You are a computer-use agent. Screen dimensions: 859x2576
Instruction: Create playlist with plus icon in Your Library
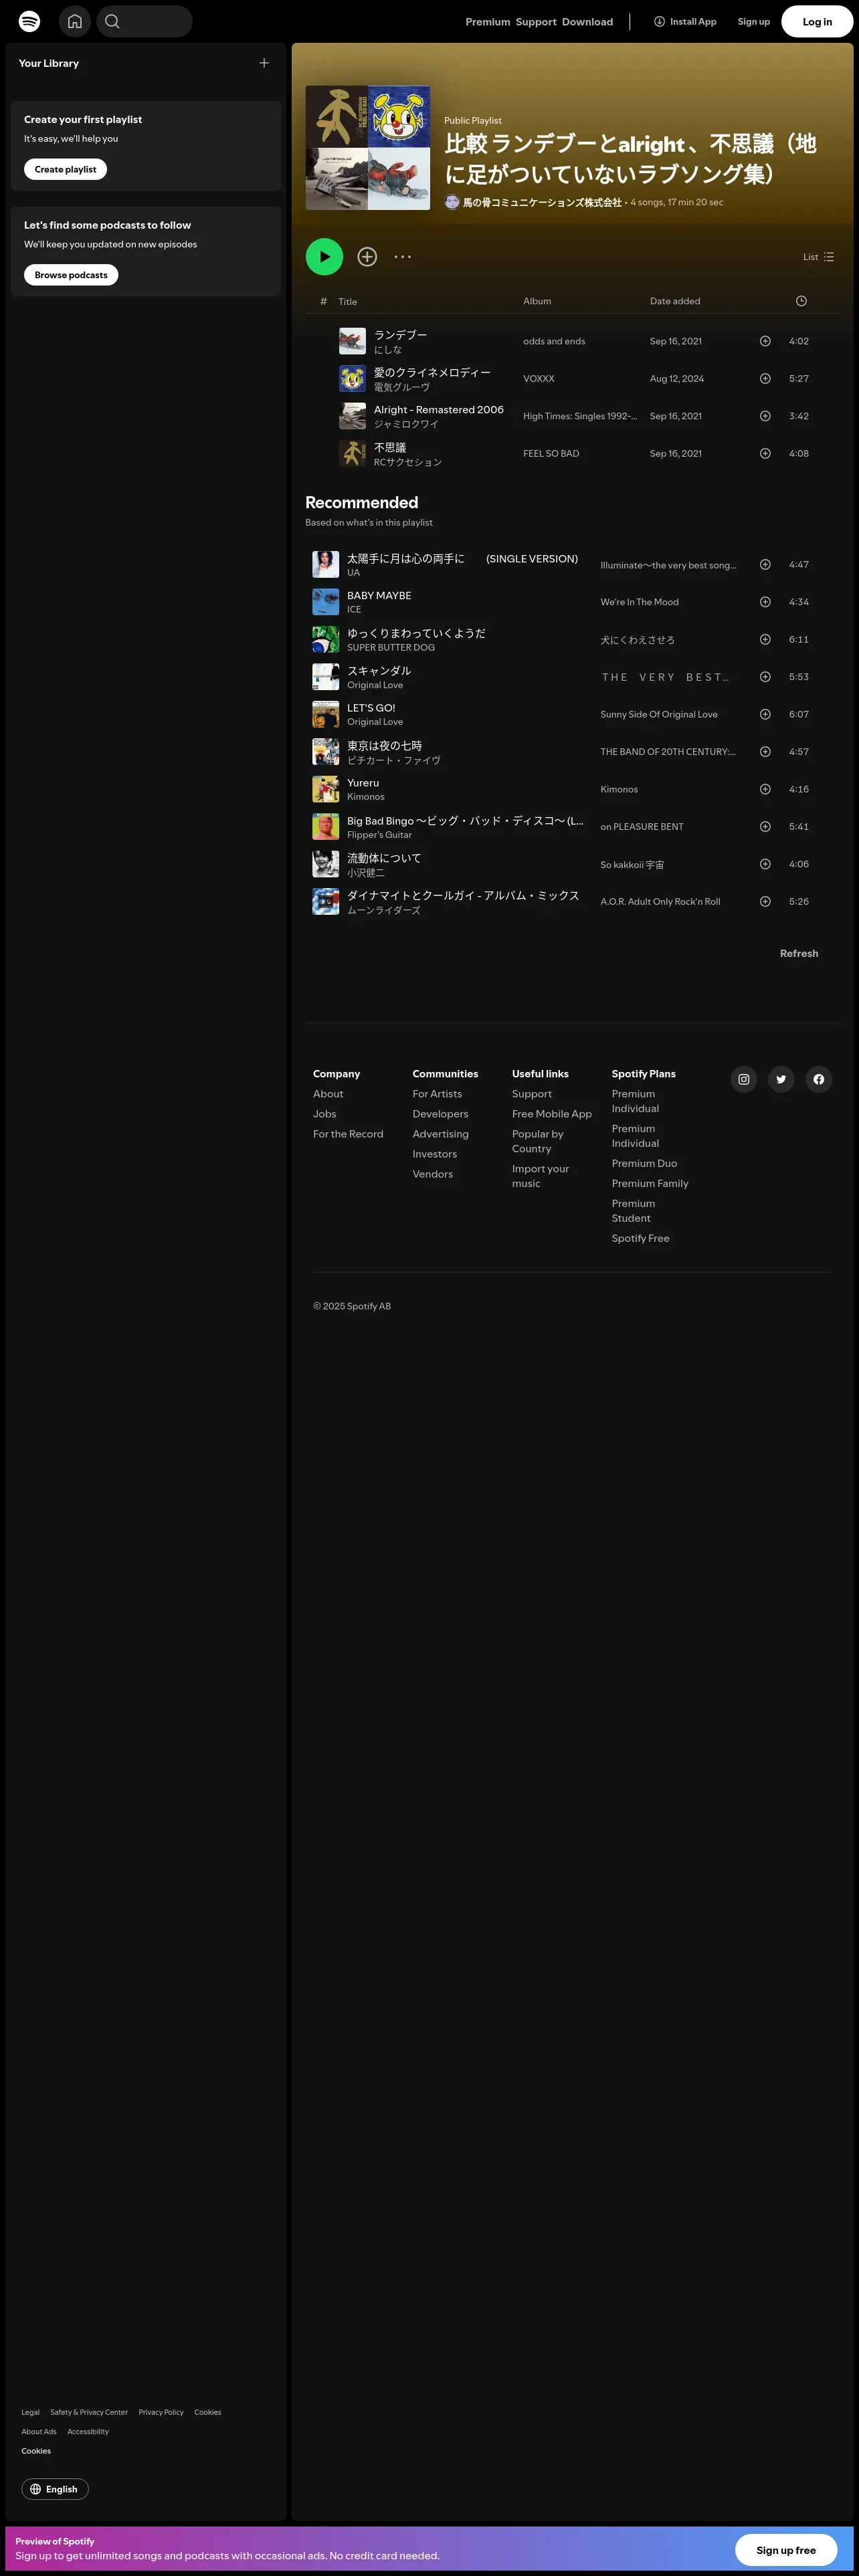[264, 63]
